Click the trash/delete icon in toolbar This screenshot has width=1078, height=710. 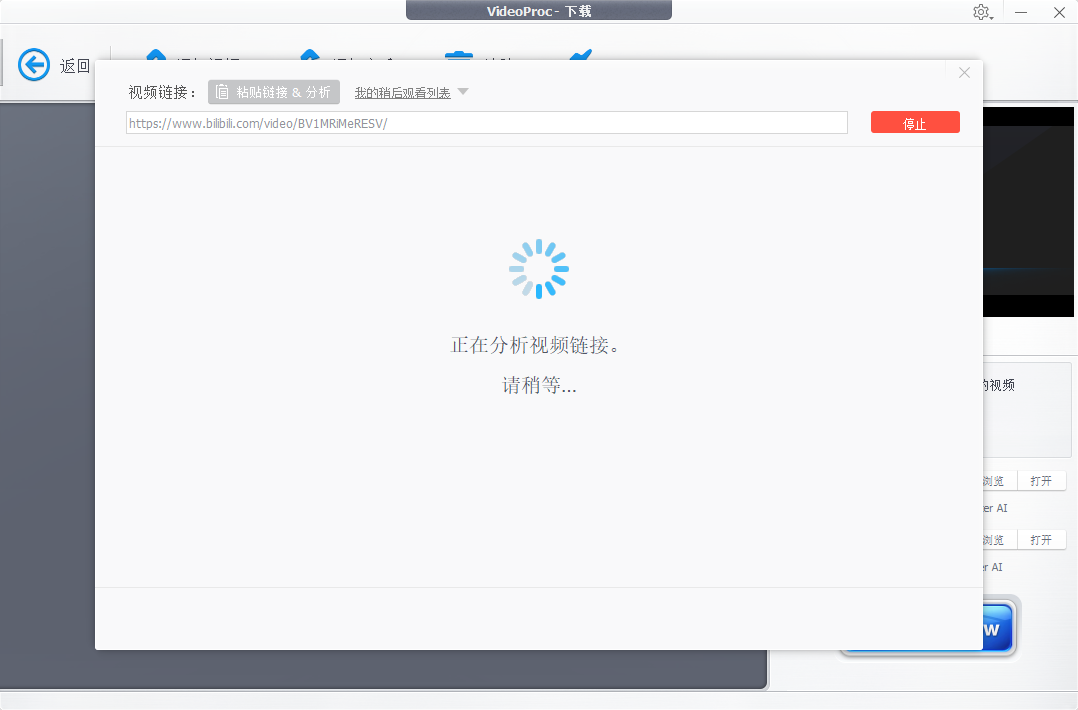coord(458,58)
